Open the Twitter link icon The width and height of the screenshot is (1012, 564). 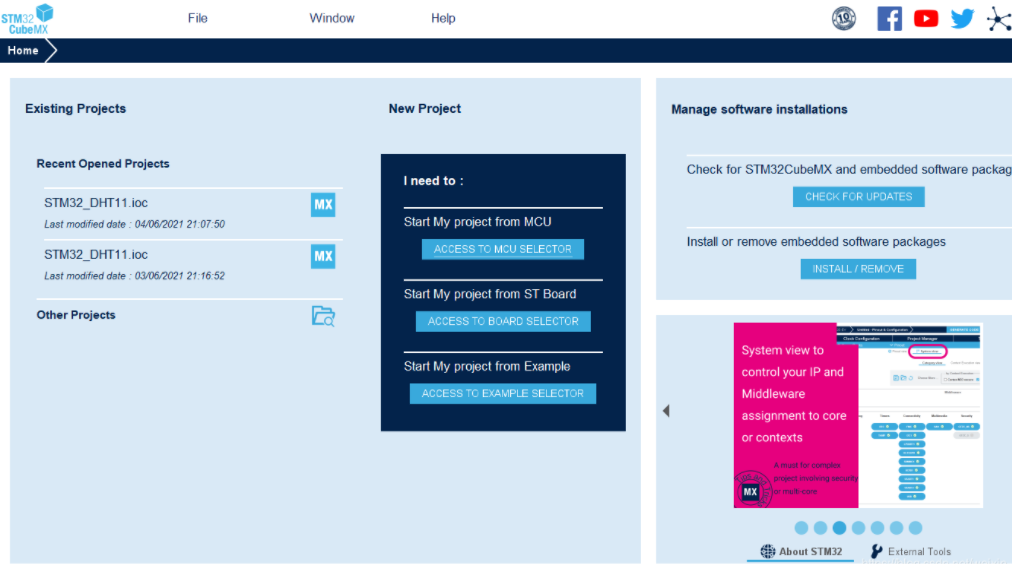[x=962, y=19]
